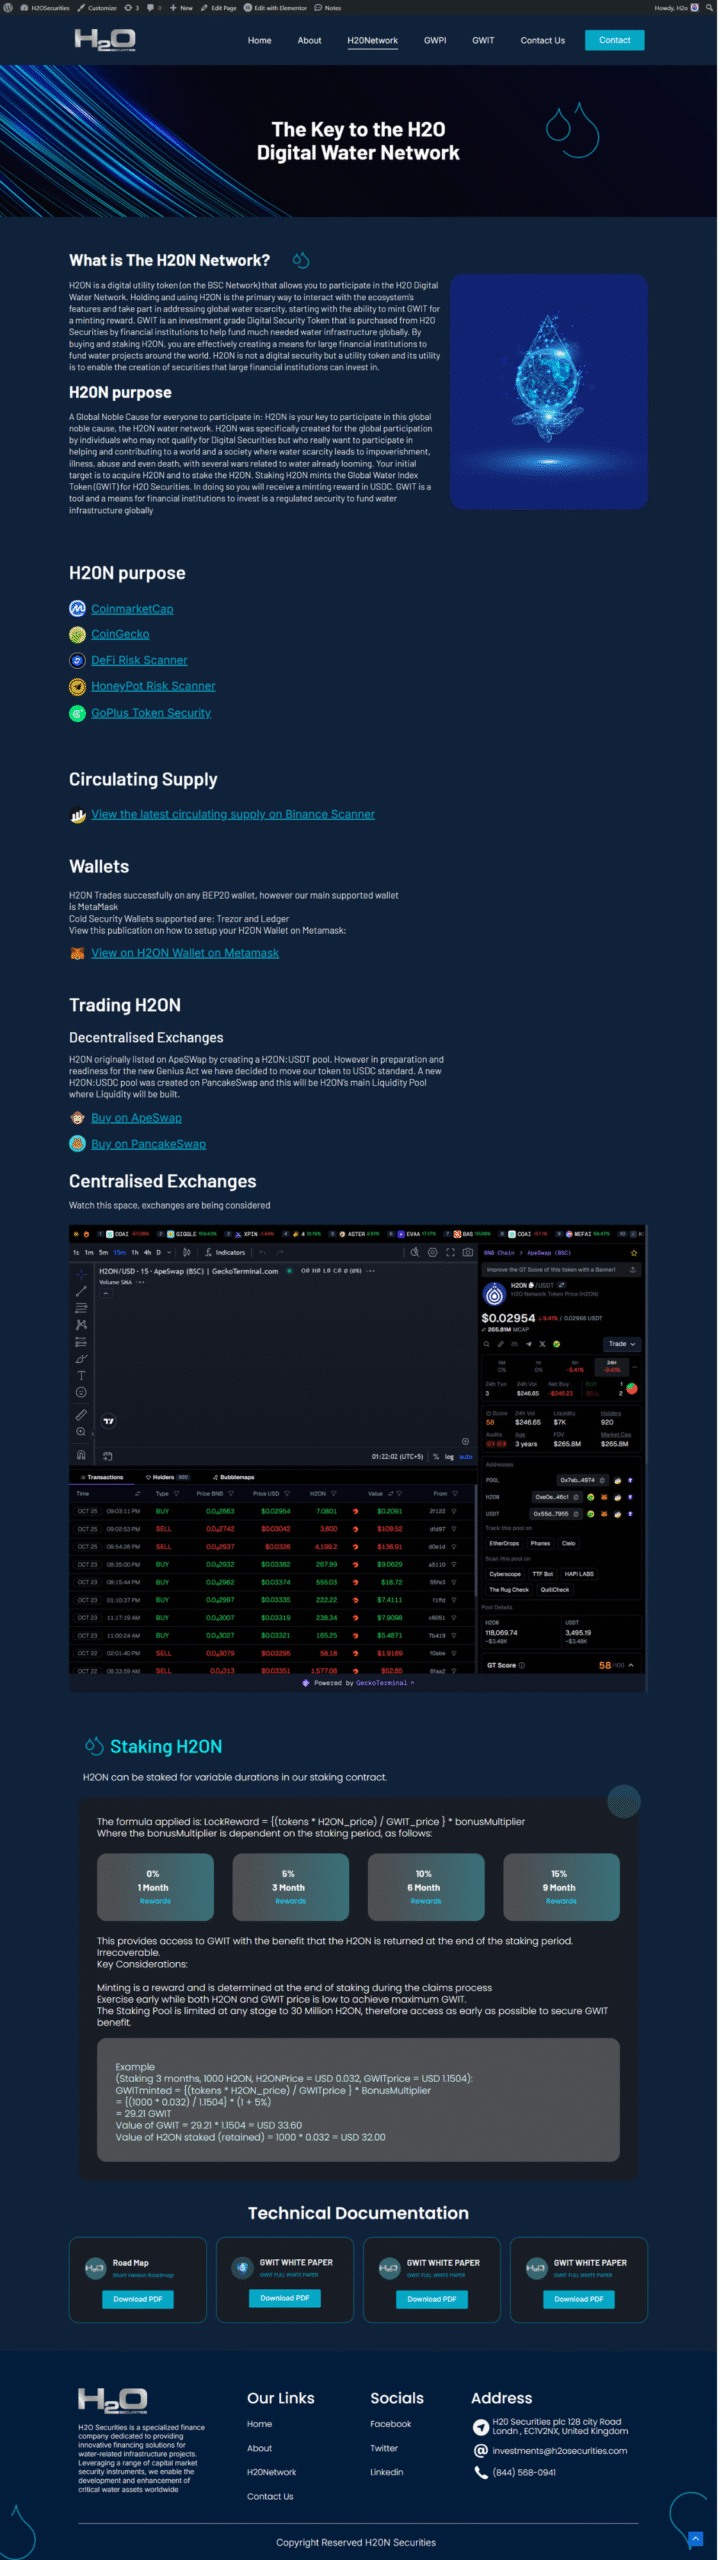Open the GWPI navigation menu item
Image resolution: width=726 pixels, height=2560 pixels.
[435, 41]
